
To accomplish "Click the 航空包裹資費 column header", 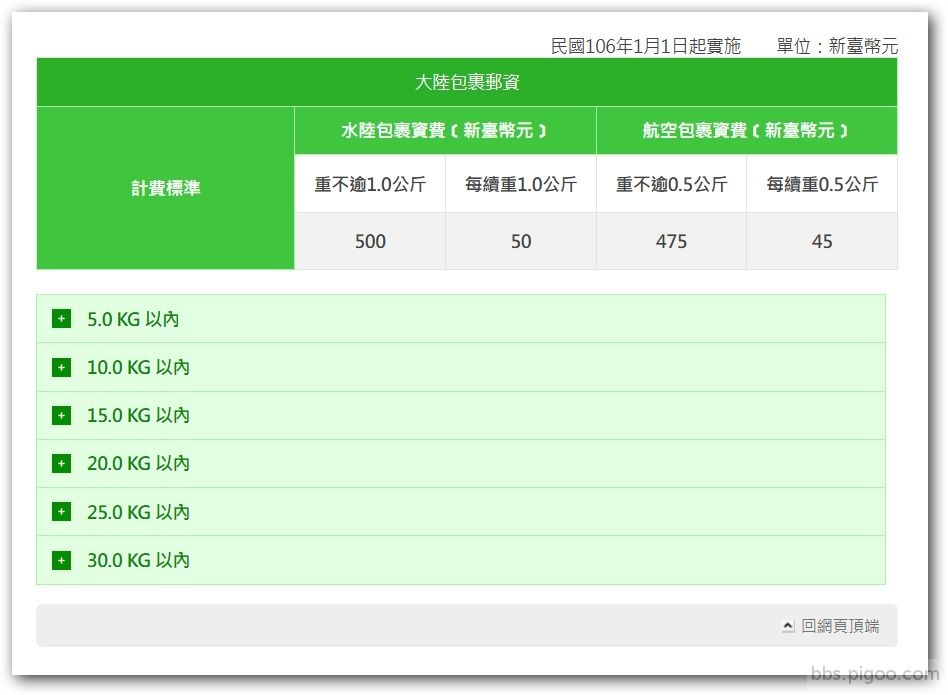I will (x=746, y=131).
